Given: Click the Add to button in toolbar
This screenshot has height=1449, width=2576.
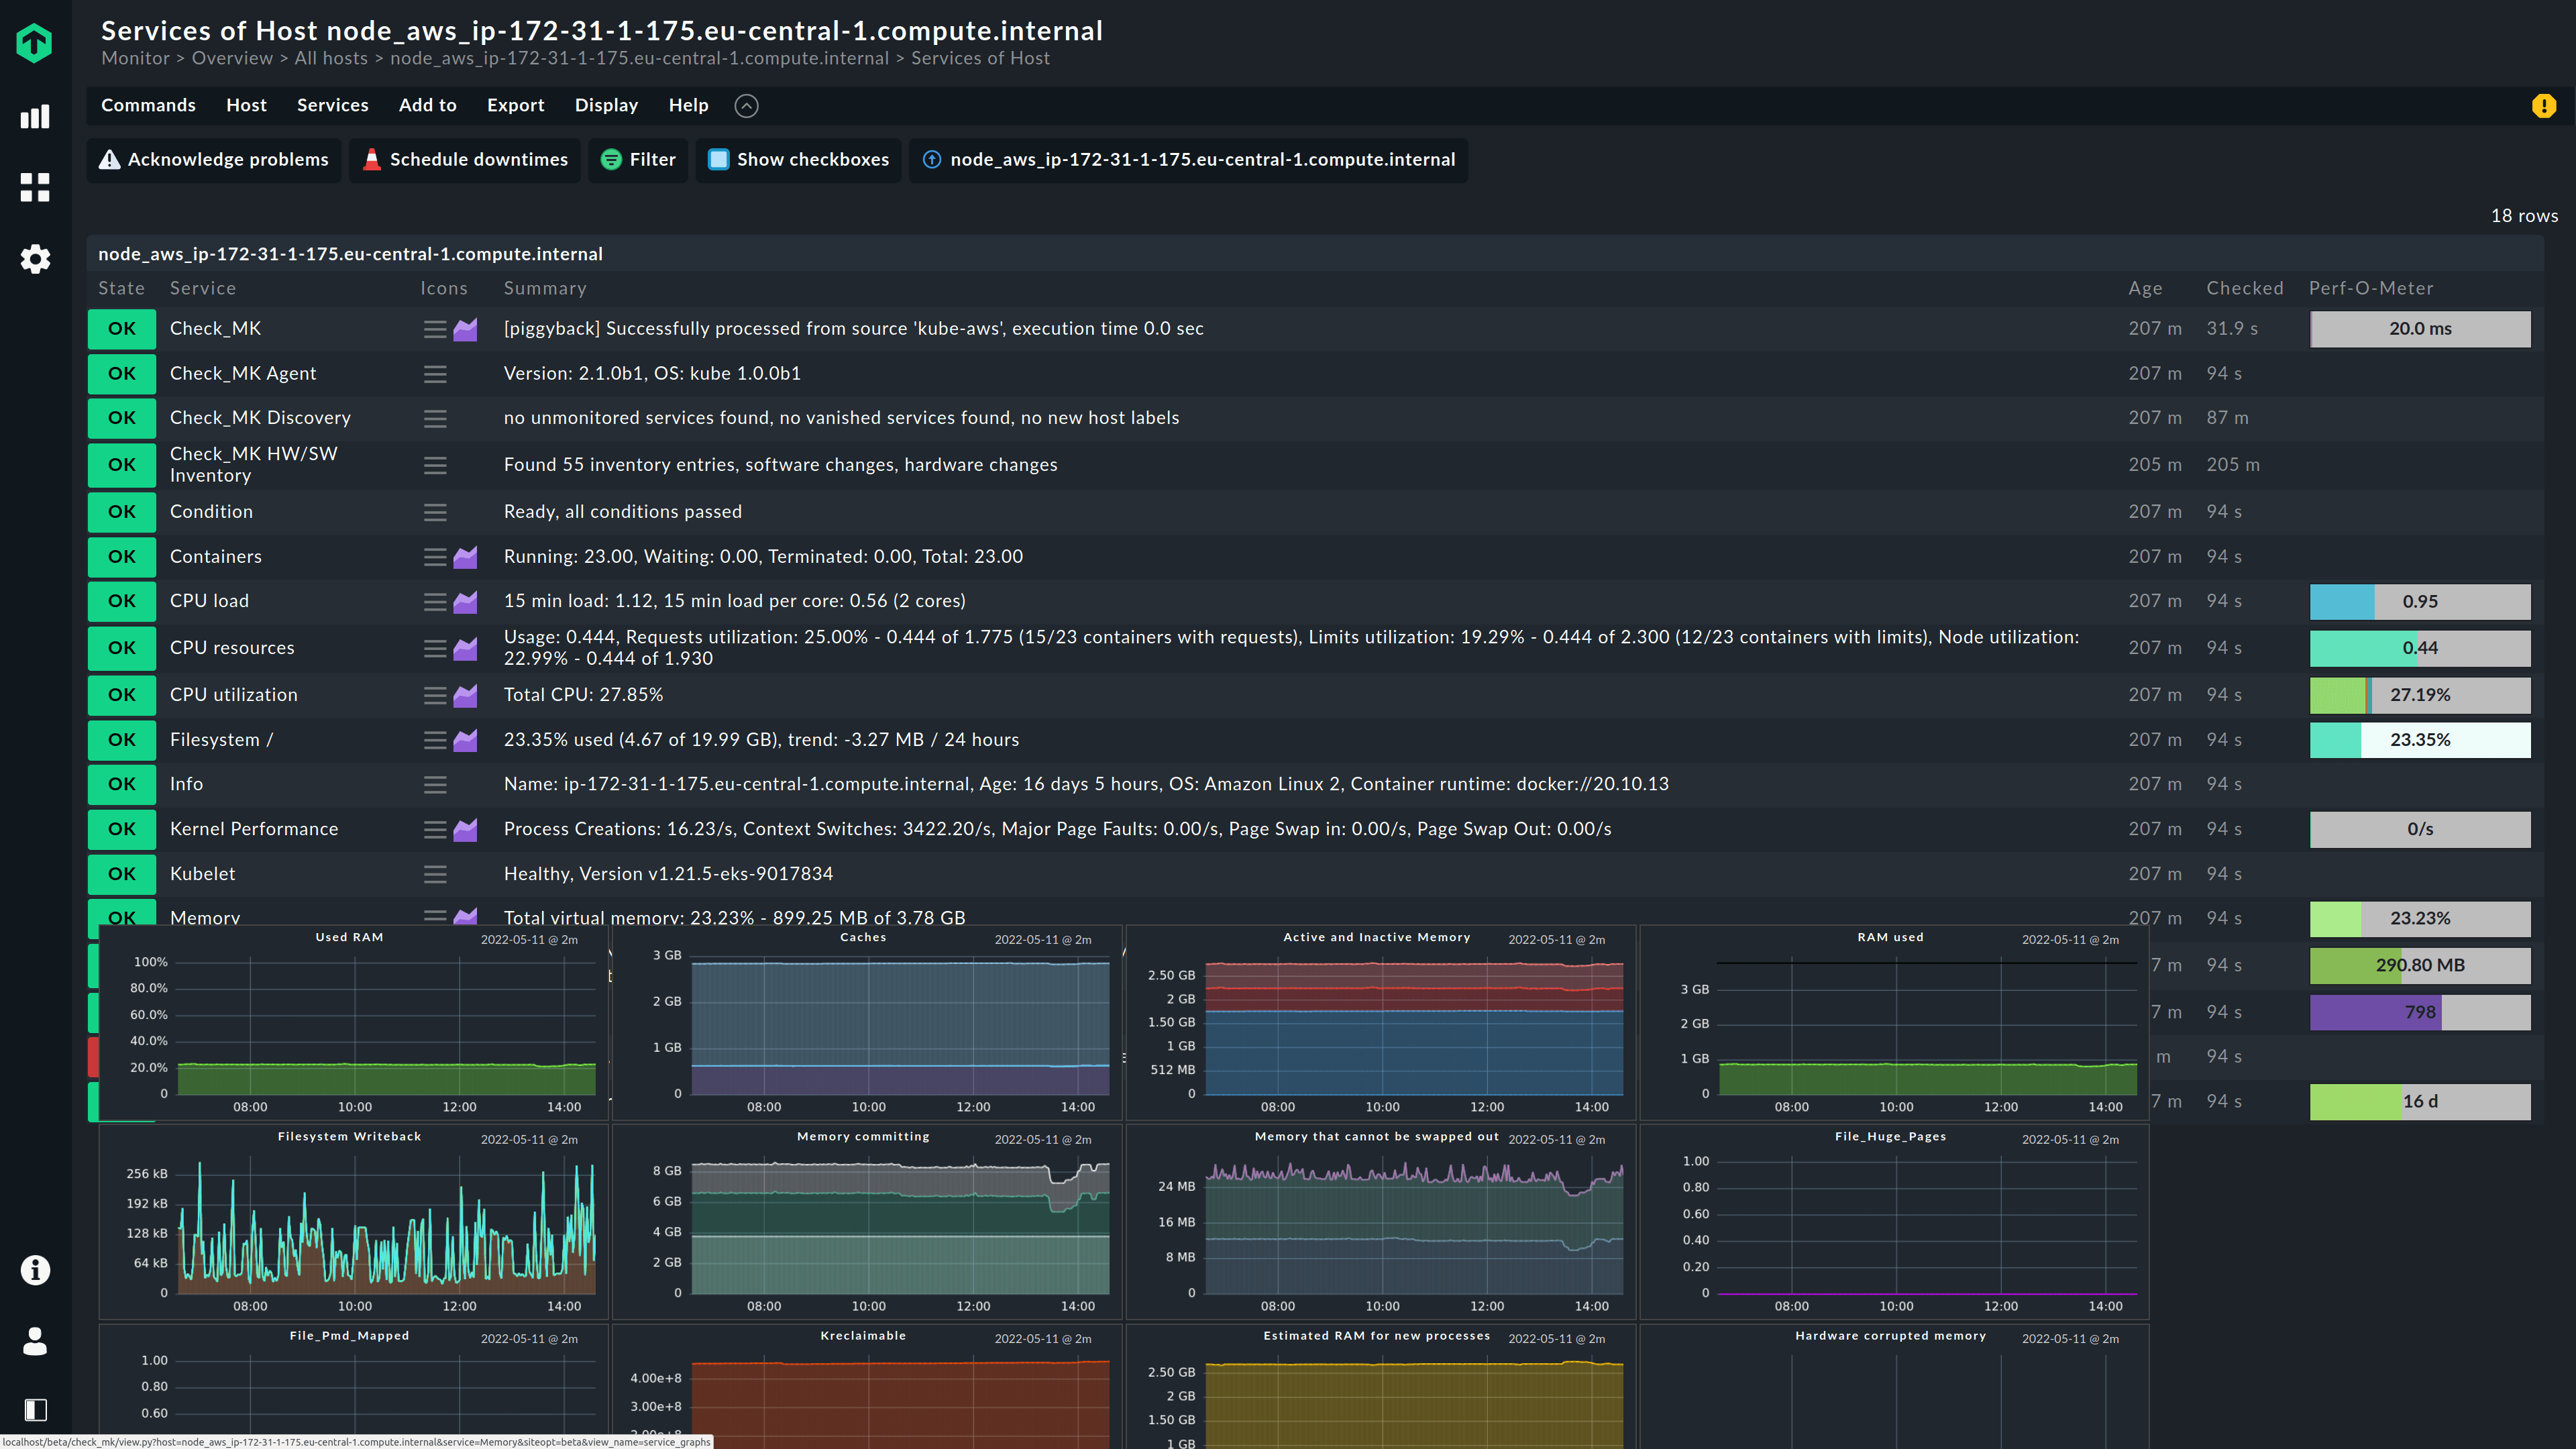Looking at the screenshot, I should coord(427,105).
